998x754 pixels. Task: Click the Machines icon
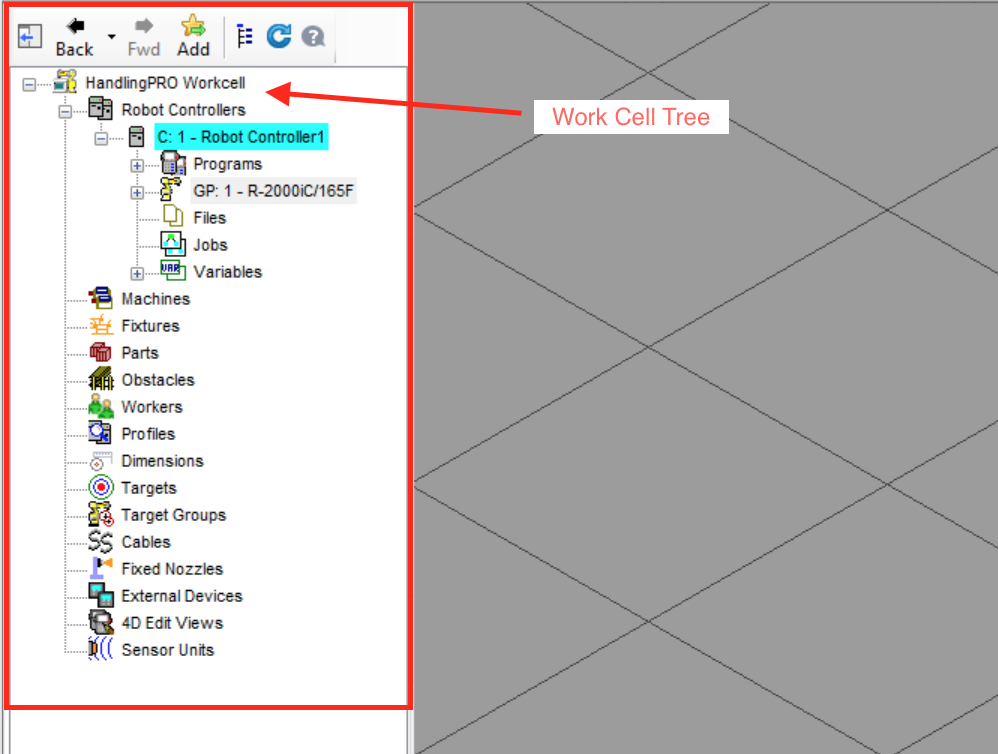101,297
